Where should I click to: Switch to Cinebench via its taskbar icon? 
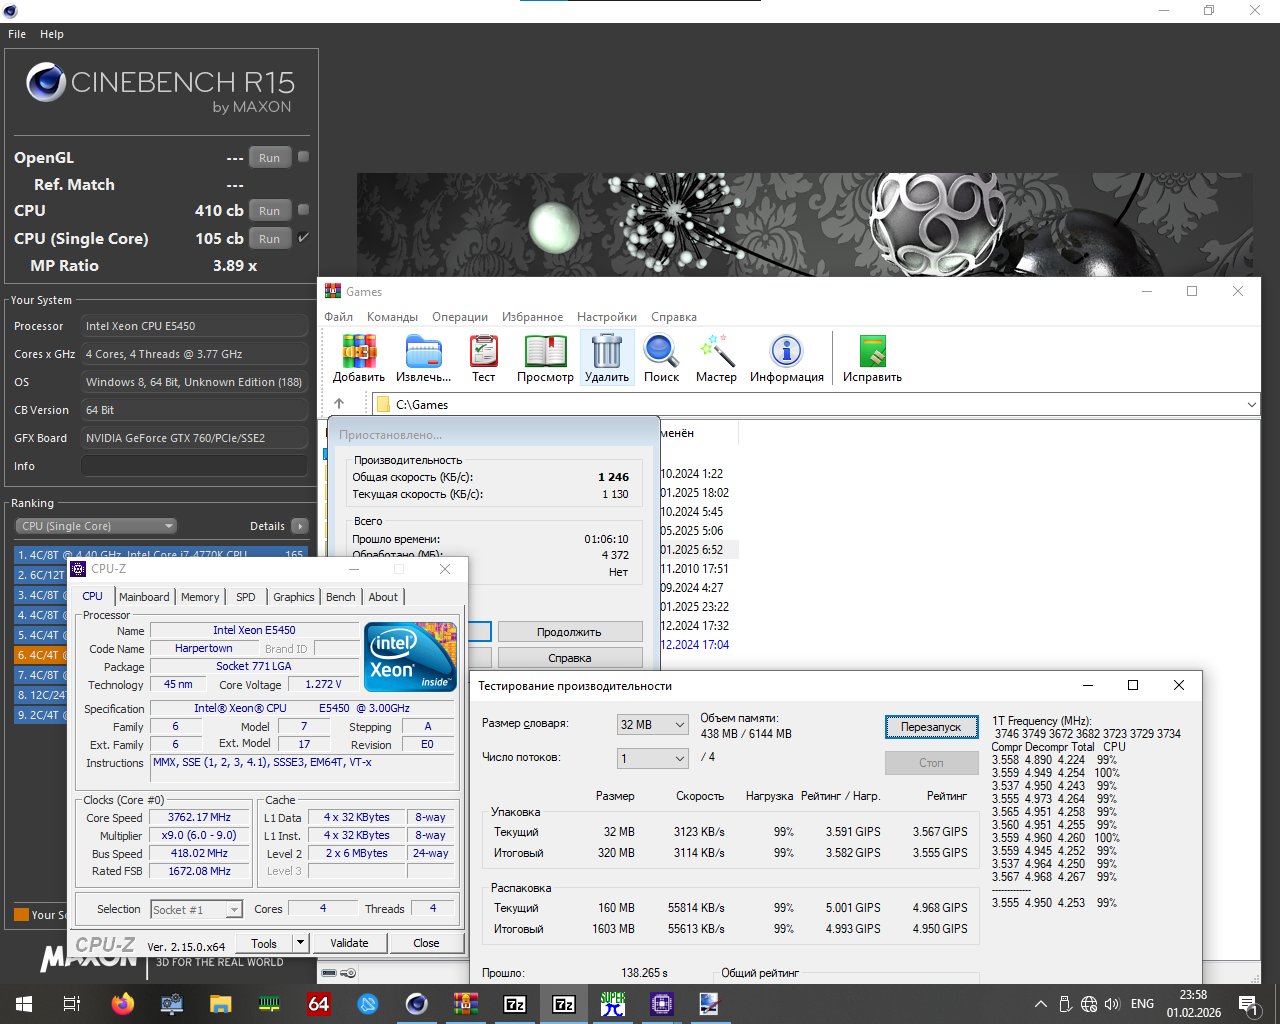coord(417,1004)
